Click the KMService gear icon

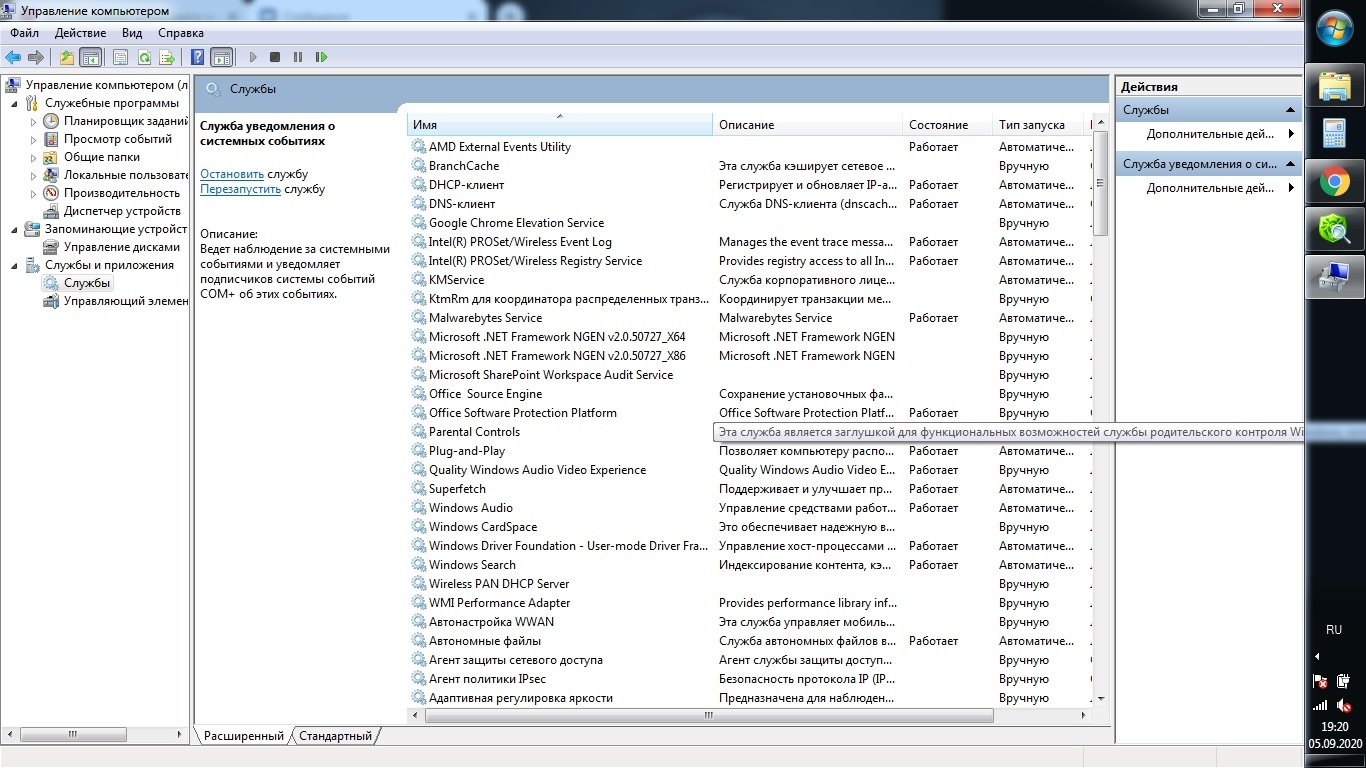coord(419,280)
